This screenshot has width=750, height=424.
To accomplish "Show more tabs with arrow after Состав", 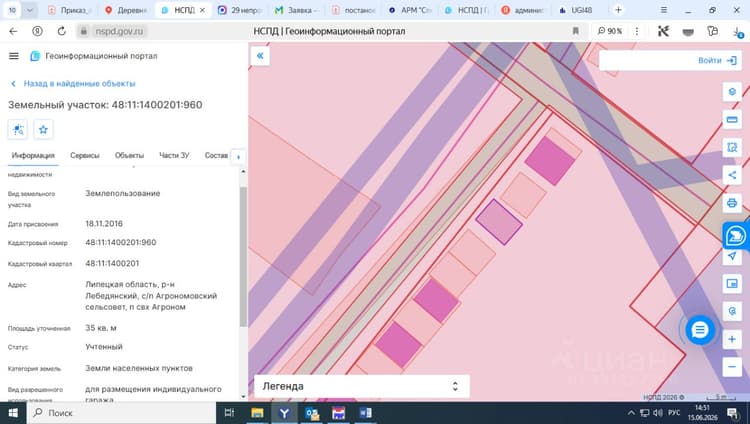I will [x=238, y=156].
